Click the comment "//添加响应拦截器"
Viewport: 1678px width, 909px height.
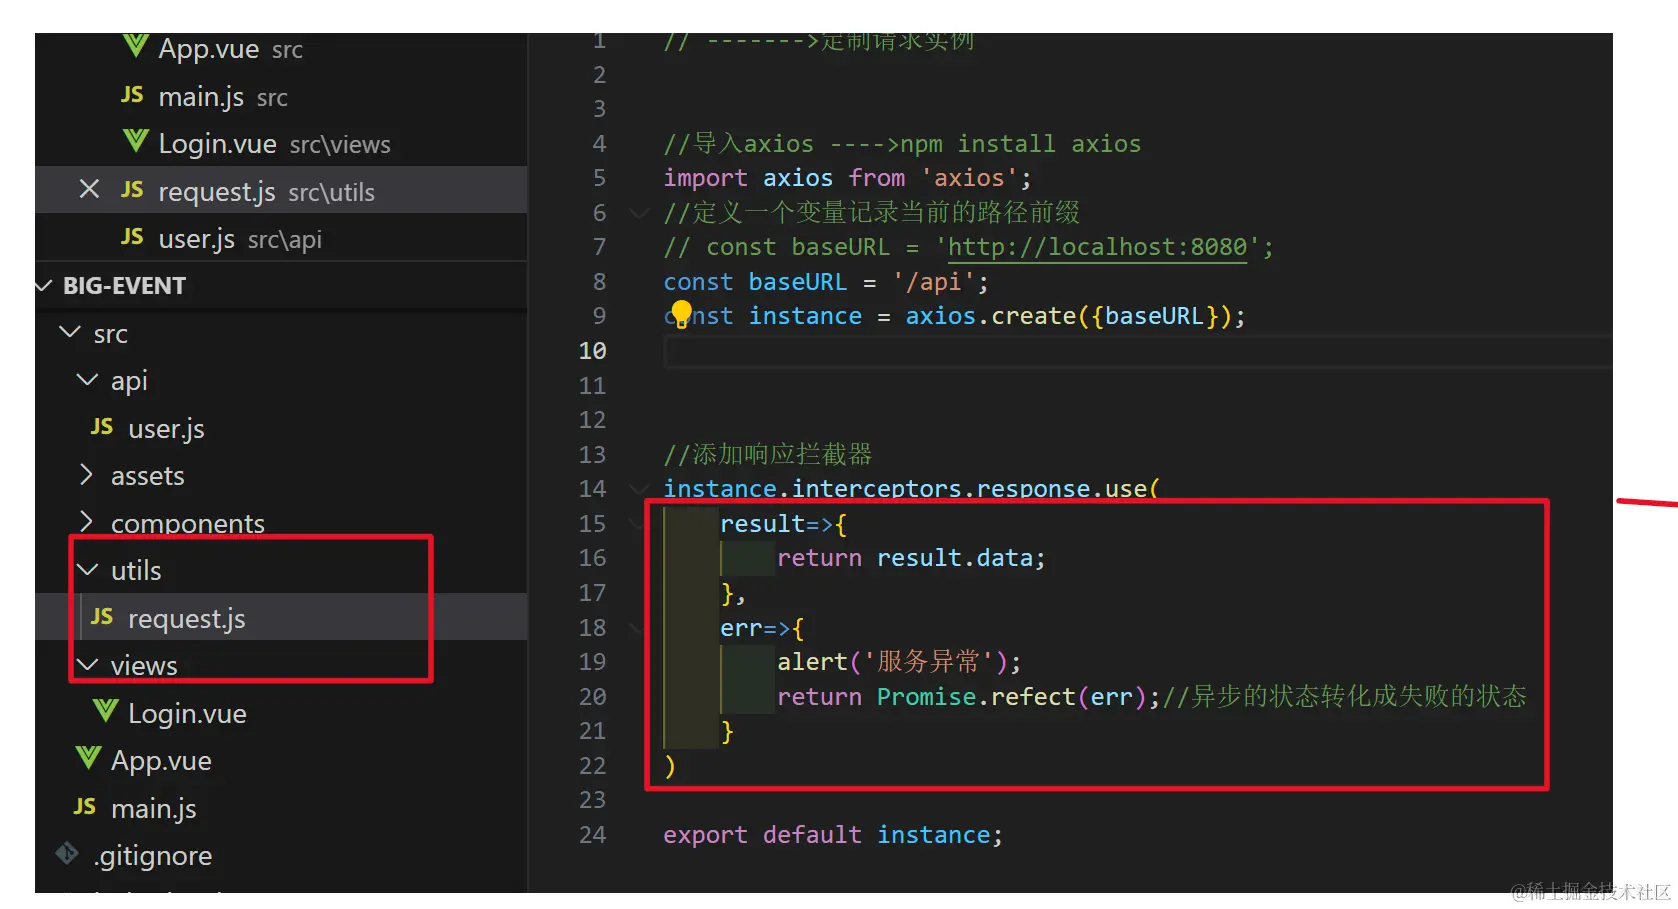[768, 455]
